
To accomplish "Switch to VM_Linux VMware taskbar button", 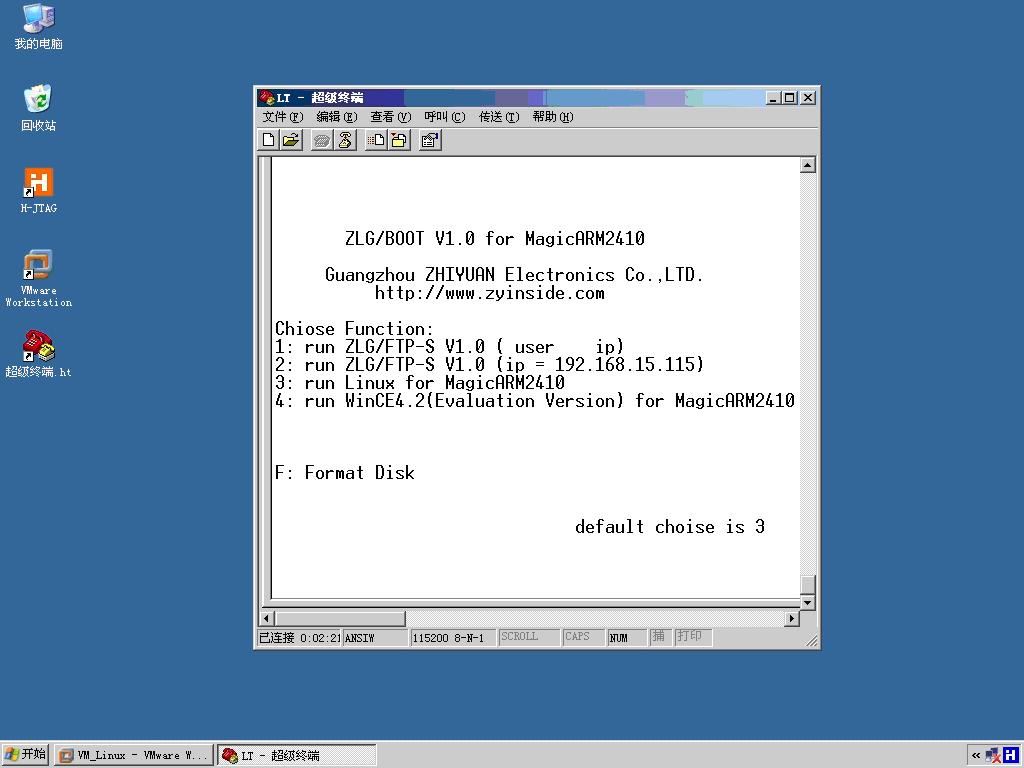I will click(134, 755).
